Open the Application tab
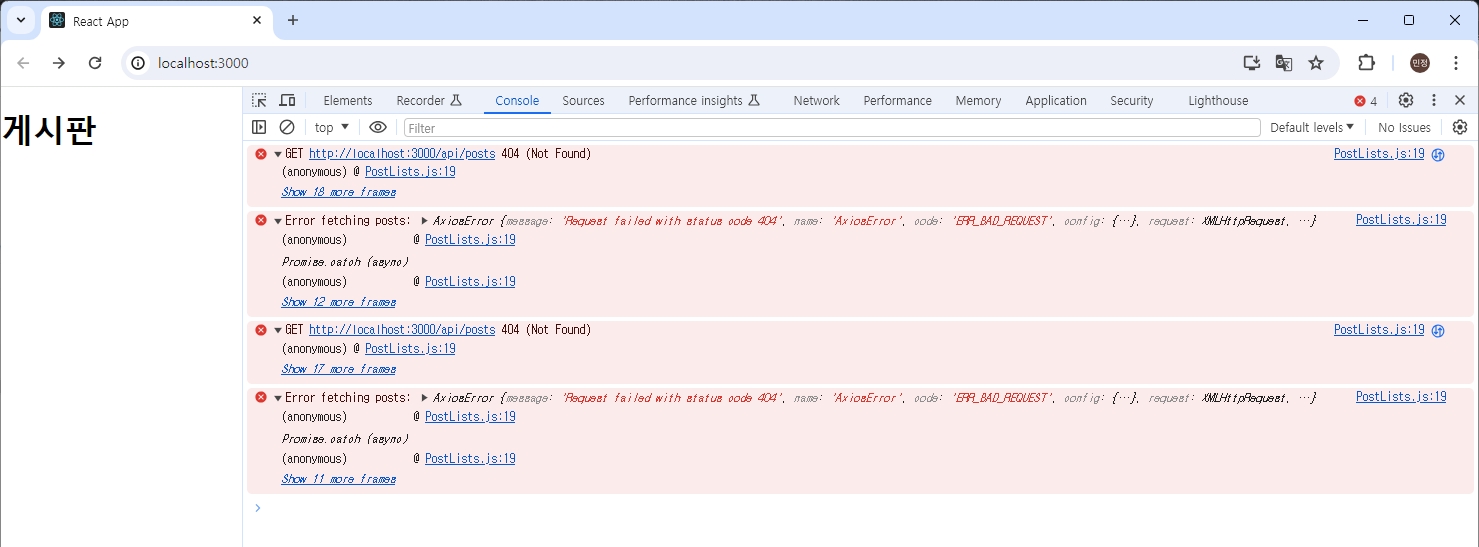1479x547 pixels. [1055, 100]
